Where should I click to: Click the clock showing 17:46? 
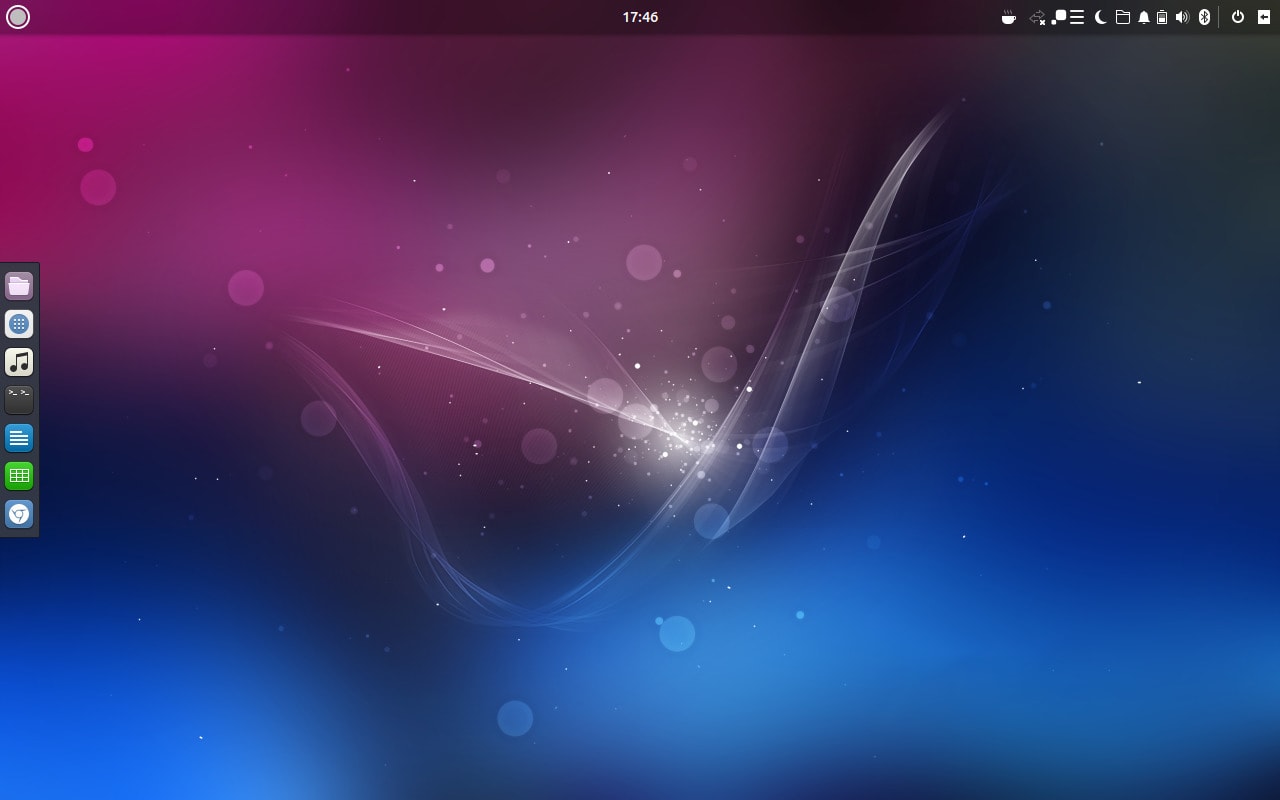(x=640, y=17)
